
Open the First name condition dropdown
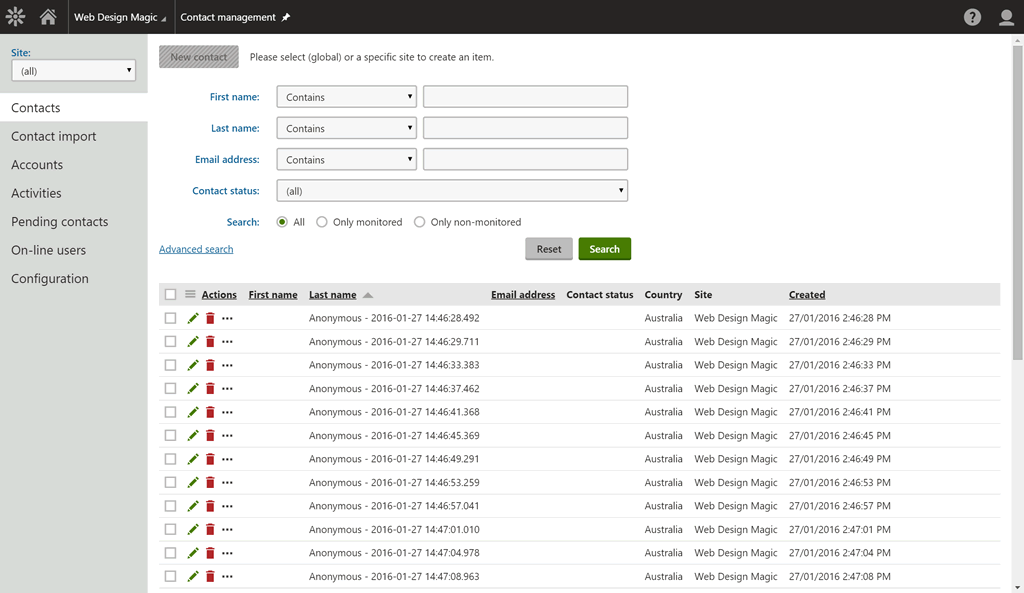[346, 97]
